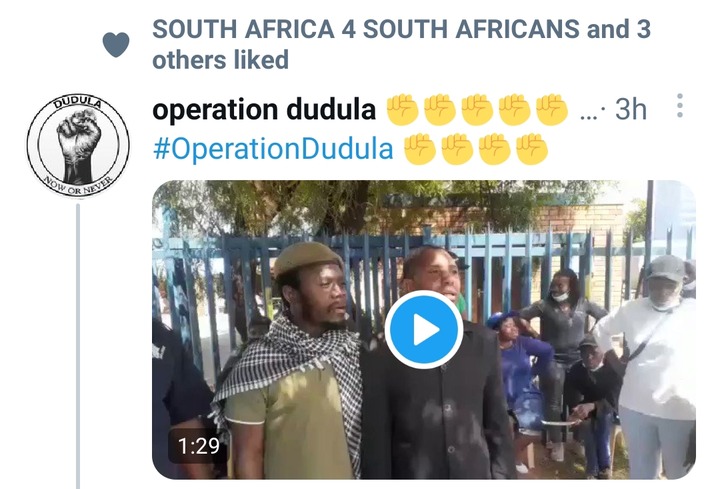720x489 pixels.
Task: Open the #OperationDudula hashtag
Action: (x=273, y=149)
